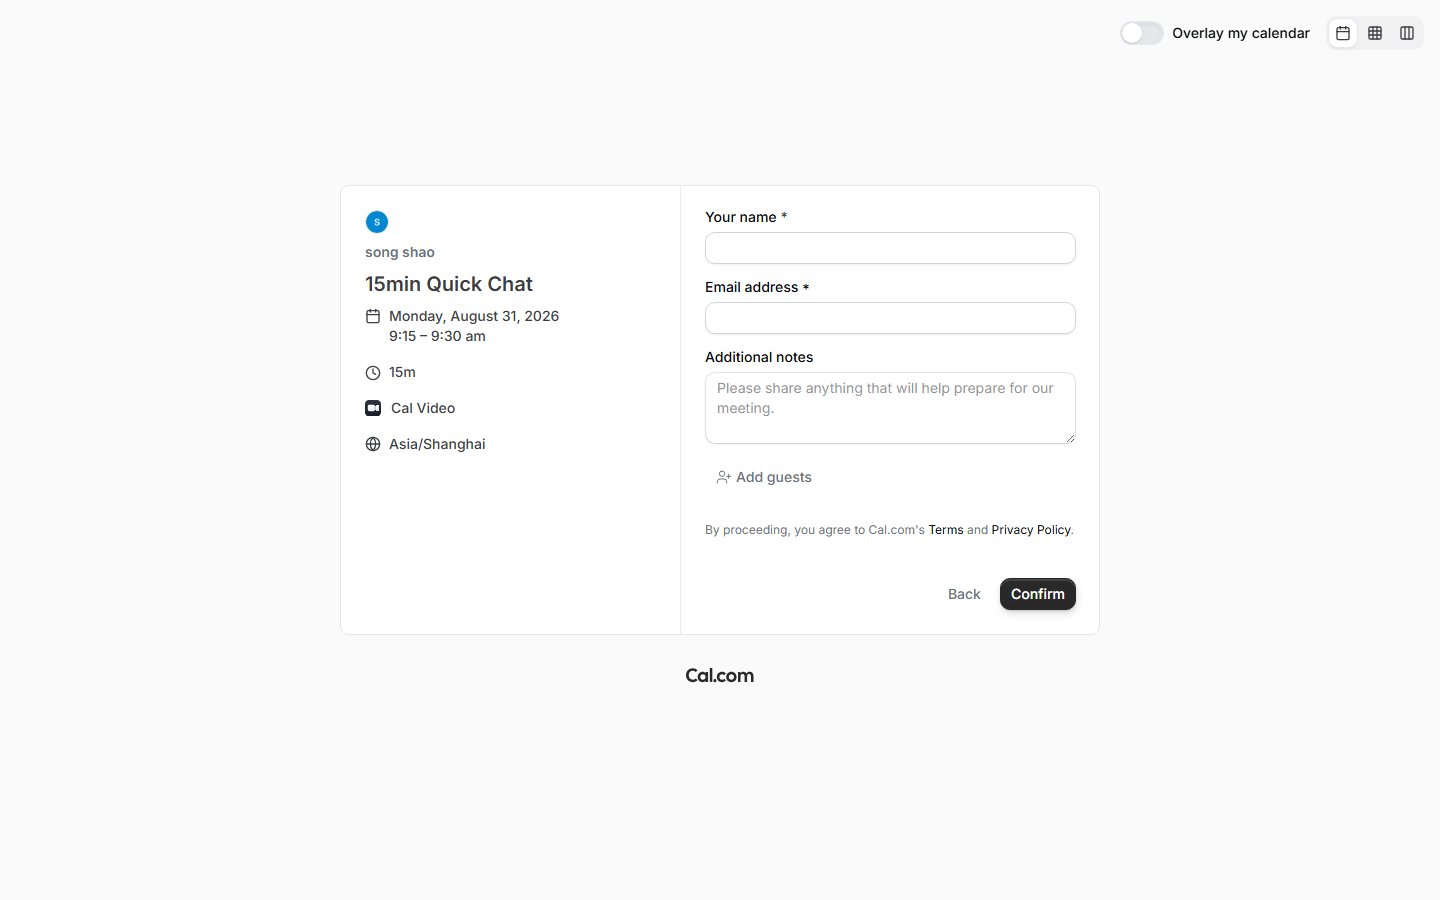Image resolution: width=1440 pixels, height=900 pixels.
Task: Click the calendar icon beside the date
Action: tap(373, 316)
